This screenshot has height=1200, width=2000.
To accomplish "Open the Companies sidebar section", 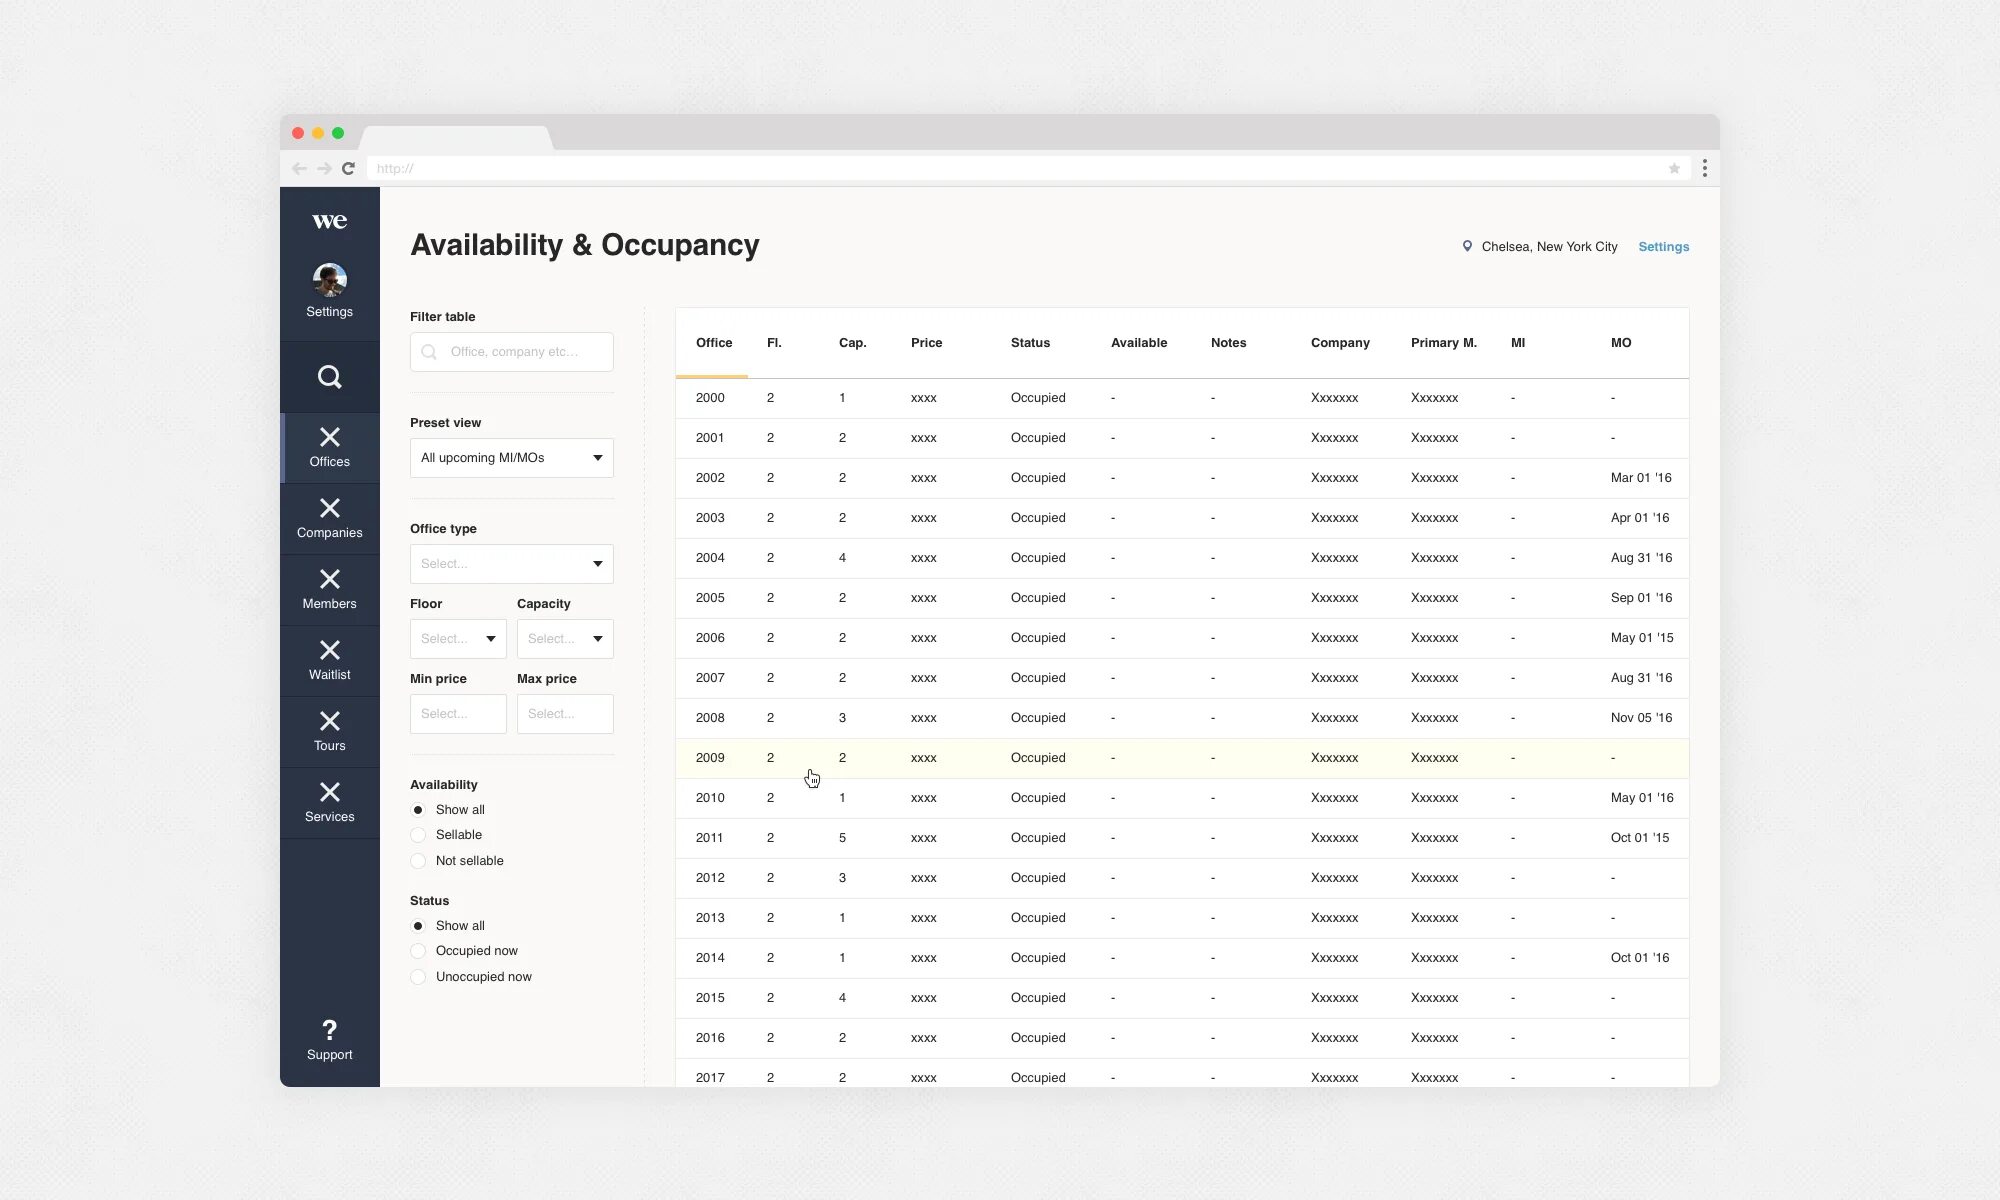I will [329, 518].
